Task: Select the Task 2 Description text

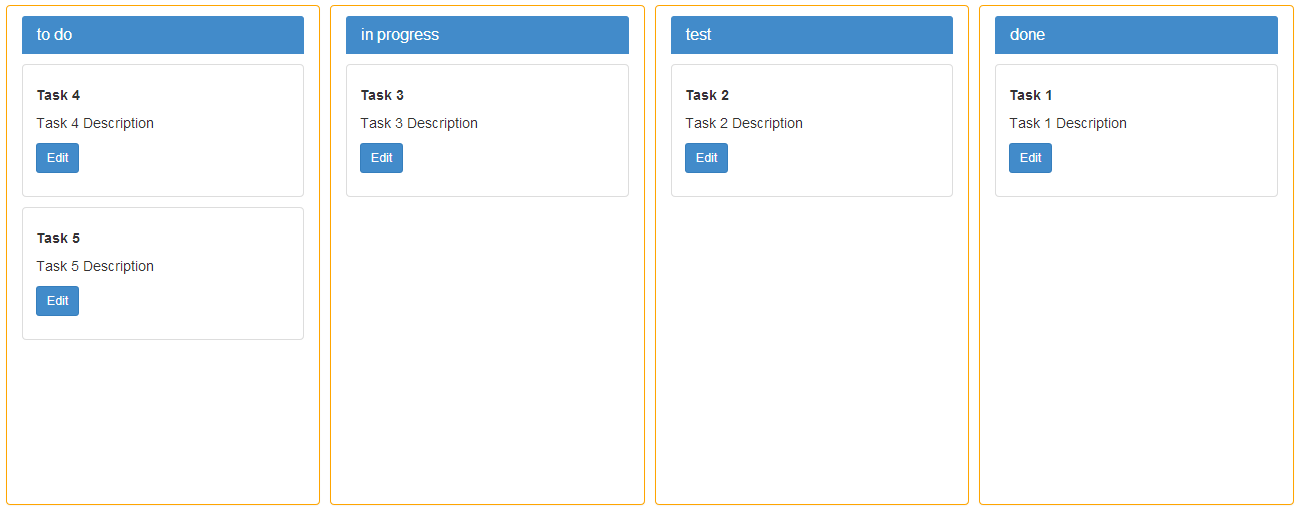Action: point(744,123)
